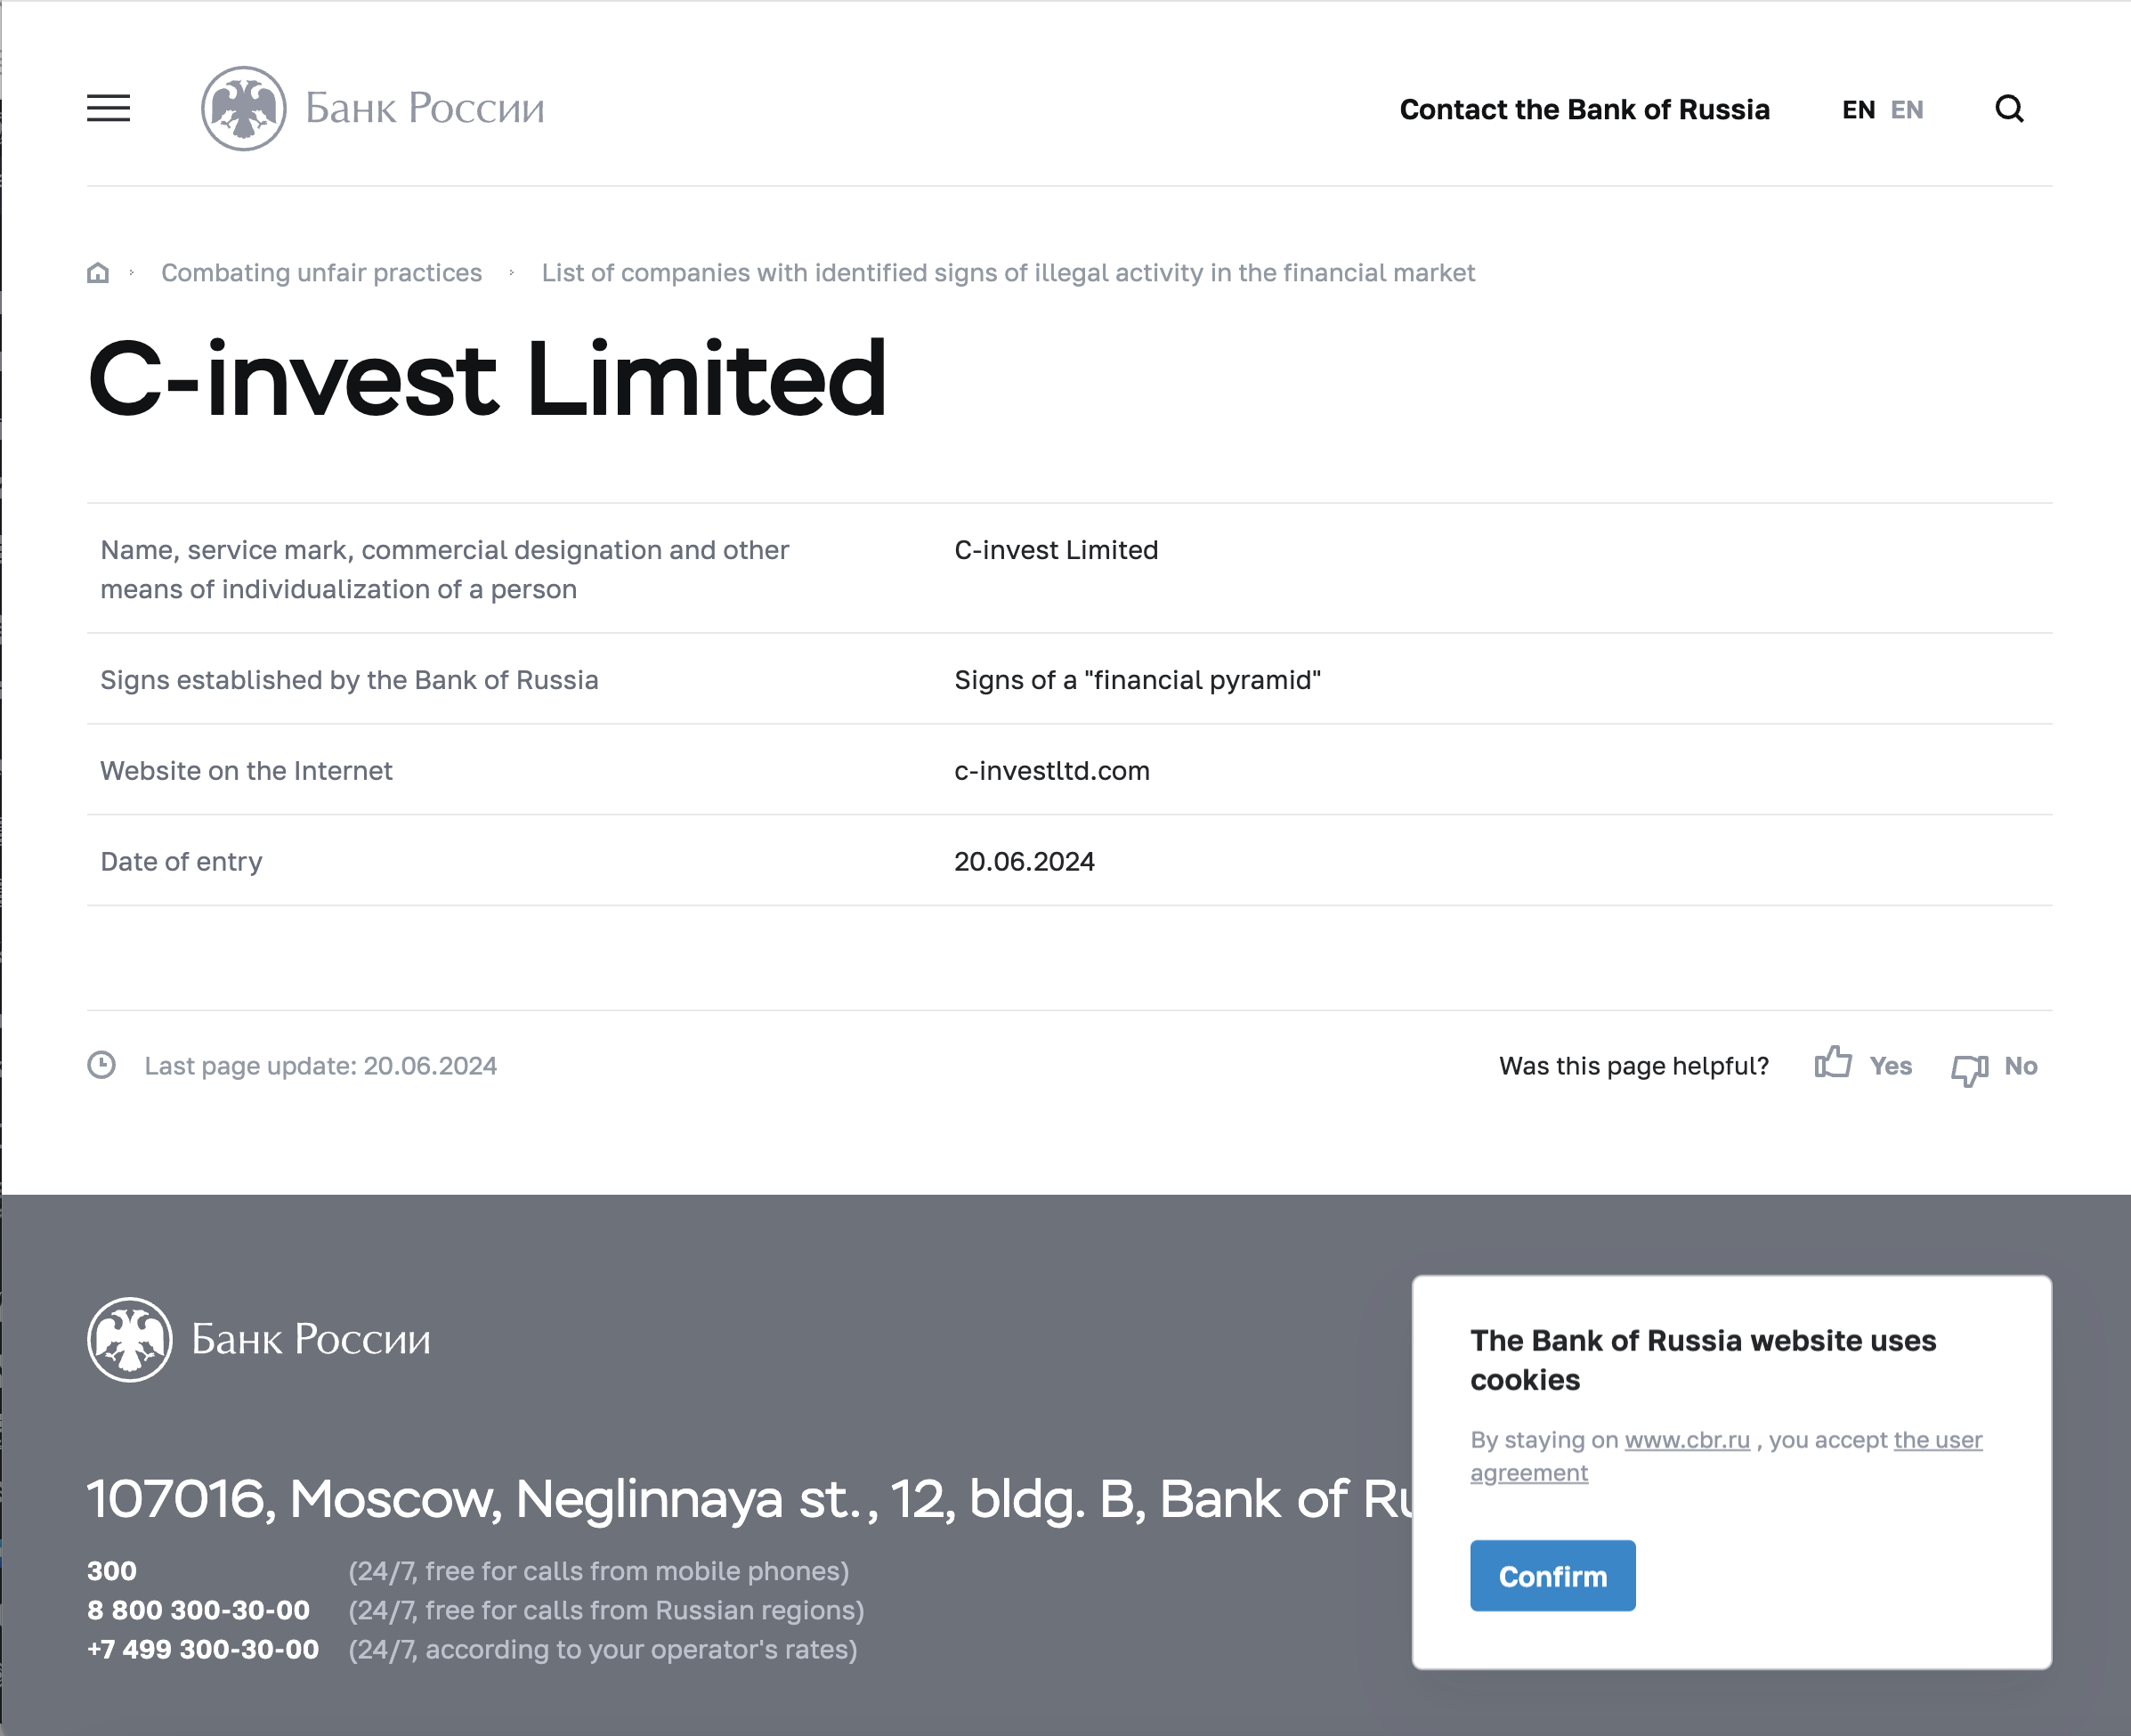Go to home via breadcrumb house icon
The image size is (2131, 1736).
(x=98, y=272)
